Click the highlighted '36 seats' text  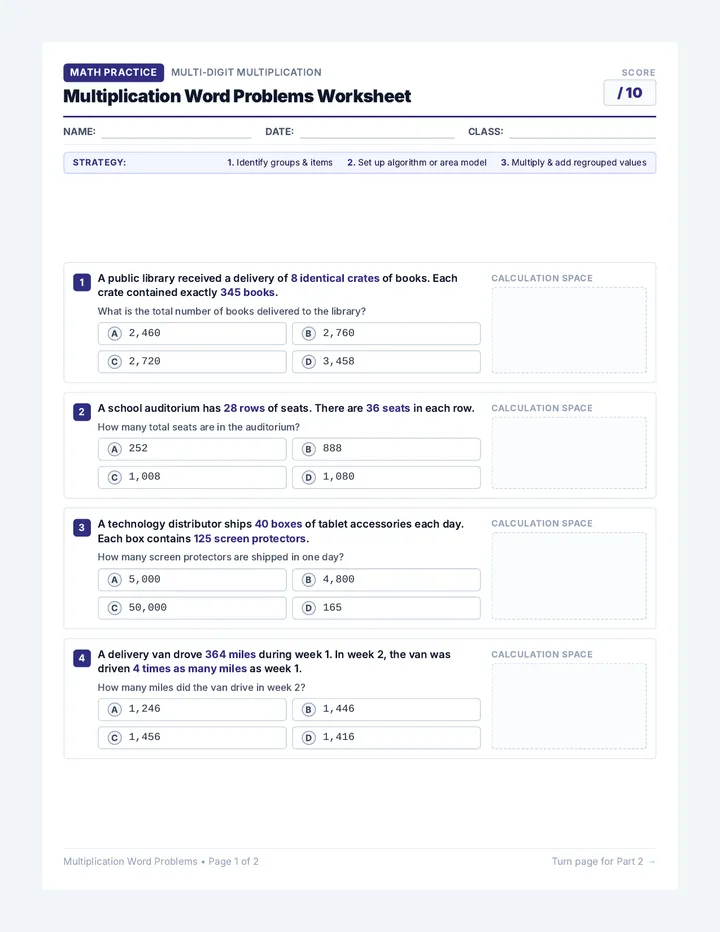coord(388,408)
